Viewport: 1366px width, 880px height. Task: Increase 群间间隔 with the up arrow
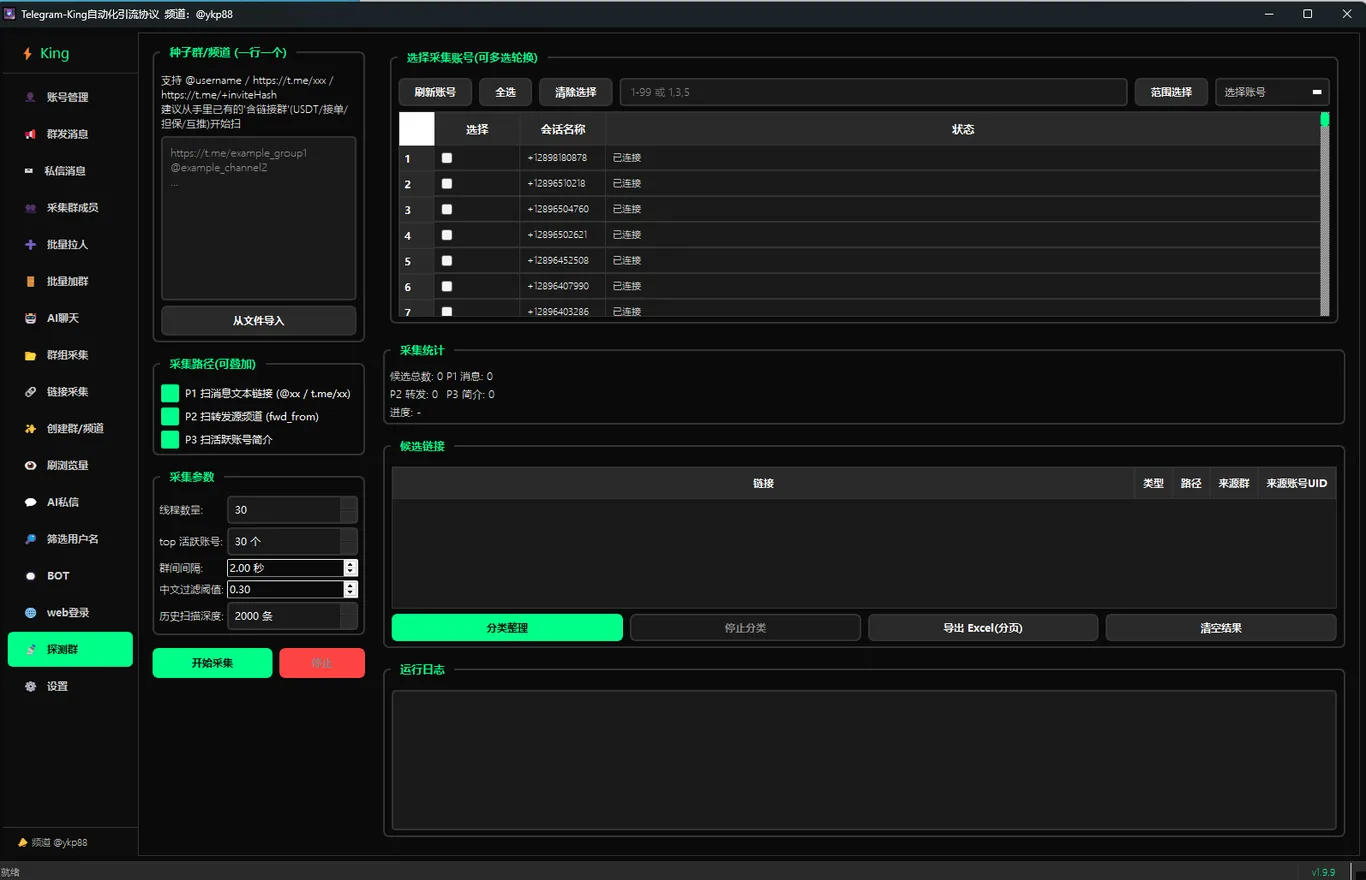tap(350, 564)
